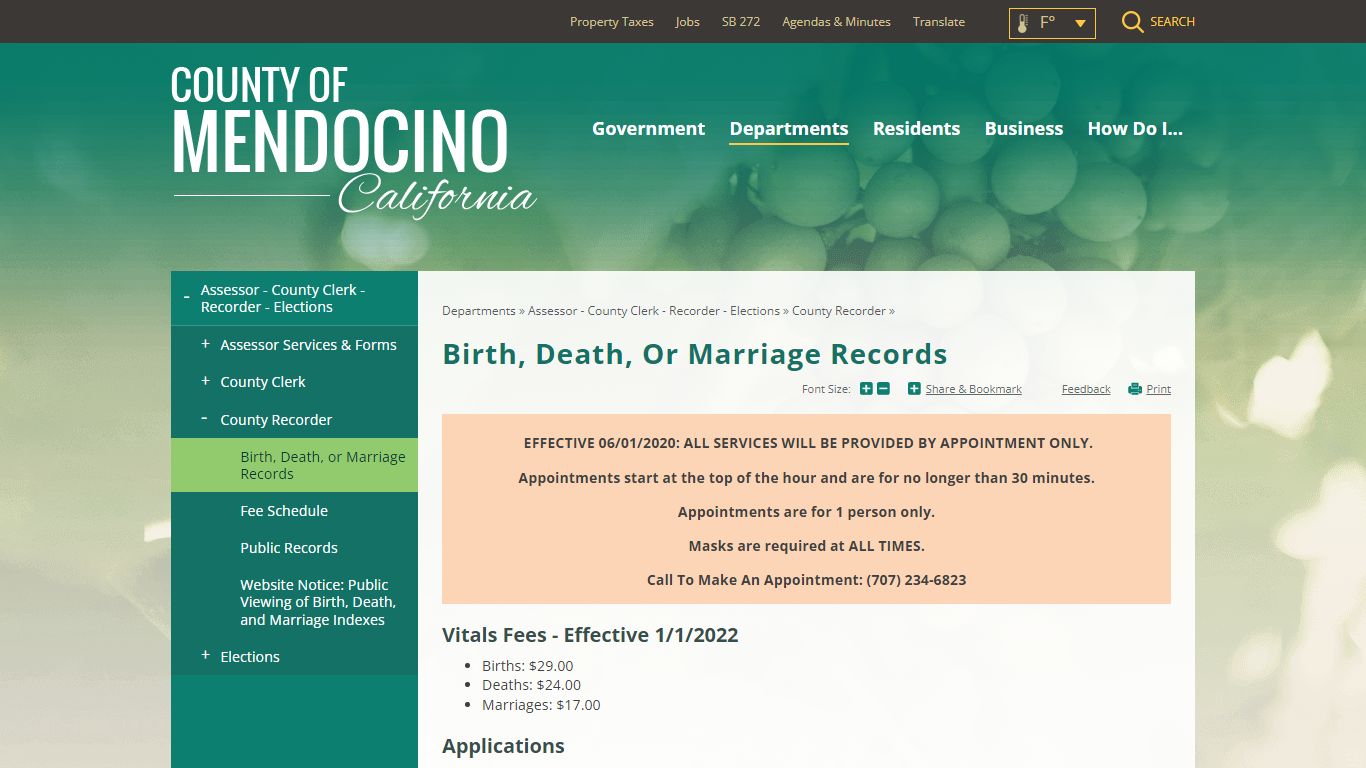Open the Feedback link
The image size is (1366, 768).
click(1086, 389)
